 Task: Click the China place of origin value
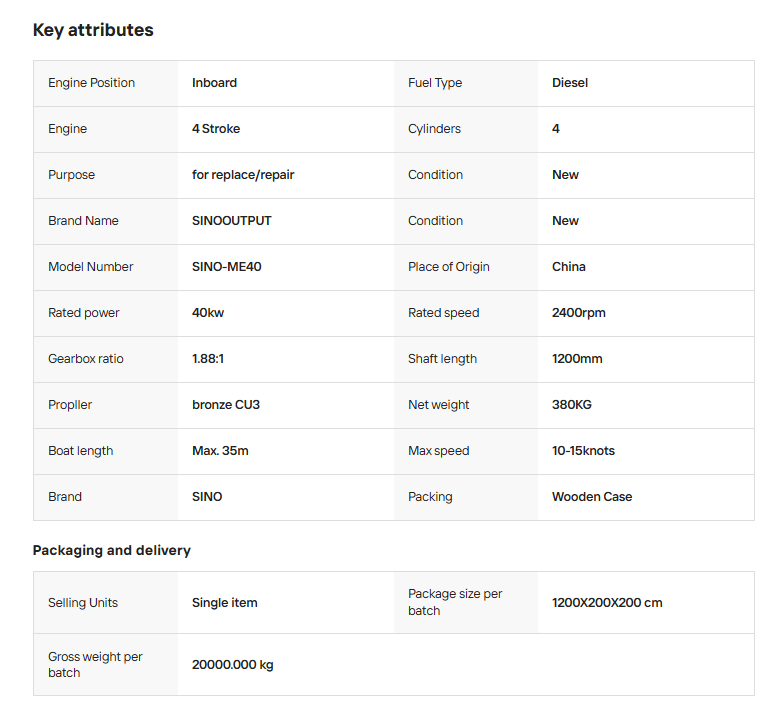[569, 267]
